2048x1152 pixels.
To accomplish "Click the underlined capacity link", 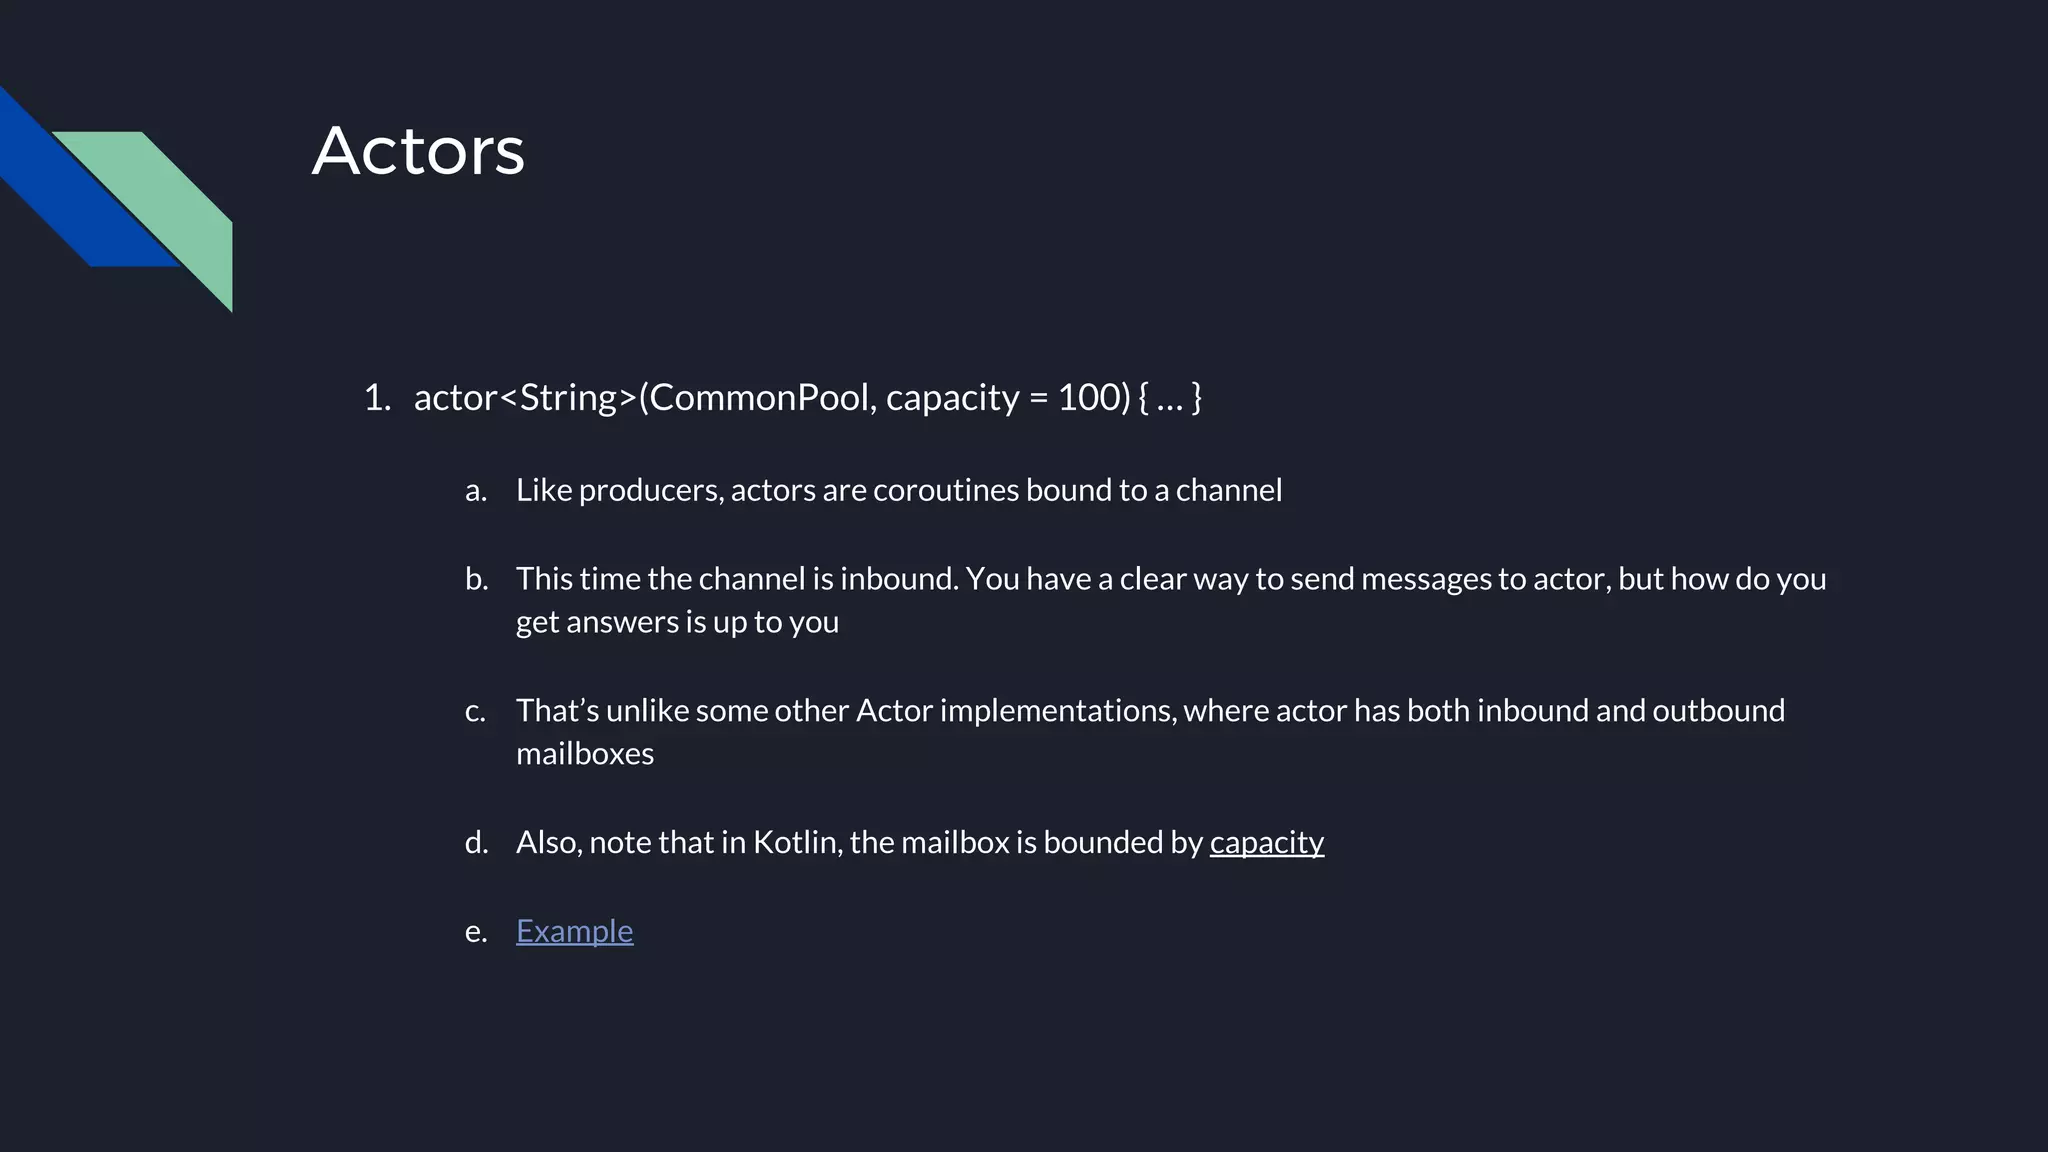I will pyautogui.click(x=1266, y=842).
